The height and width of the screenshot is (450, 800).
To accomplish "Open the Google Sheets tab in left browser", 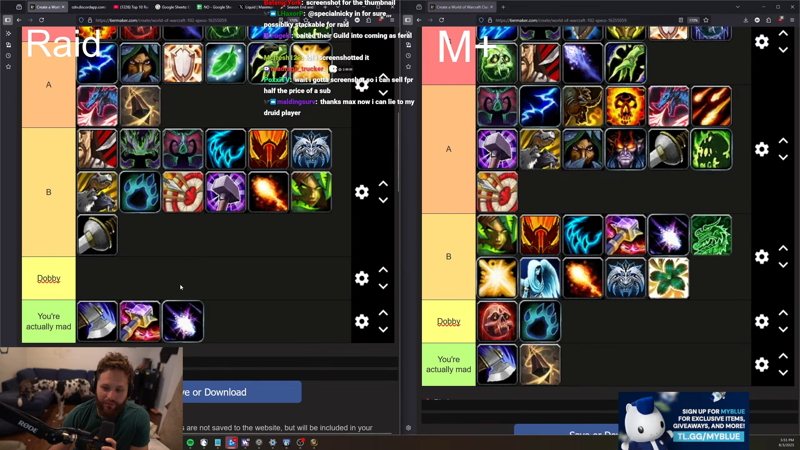I will 172,7.
